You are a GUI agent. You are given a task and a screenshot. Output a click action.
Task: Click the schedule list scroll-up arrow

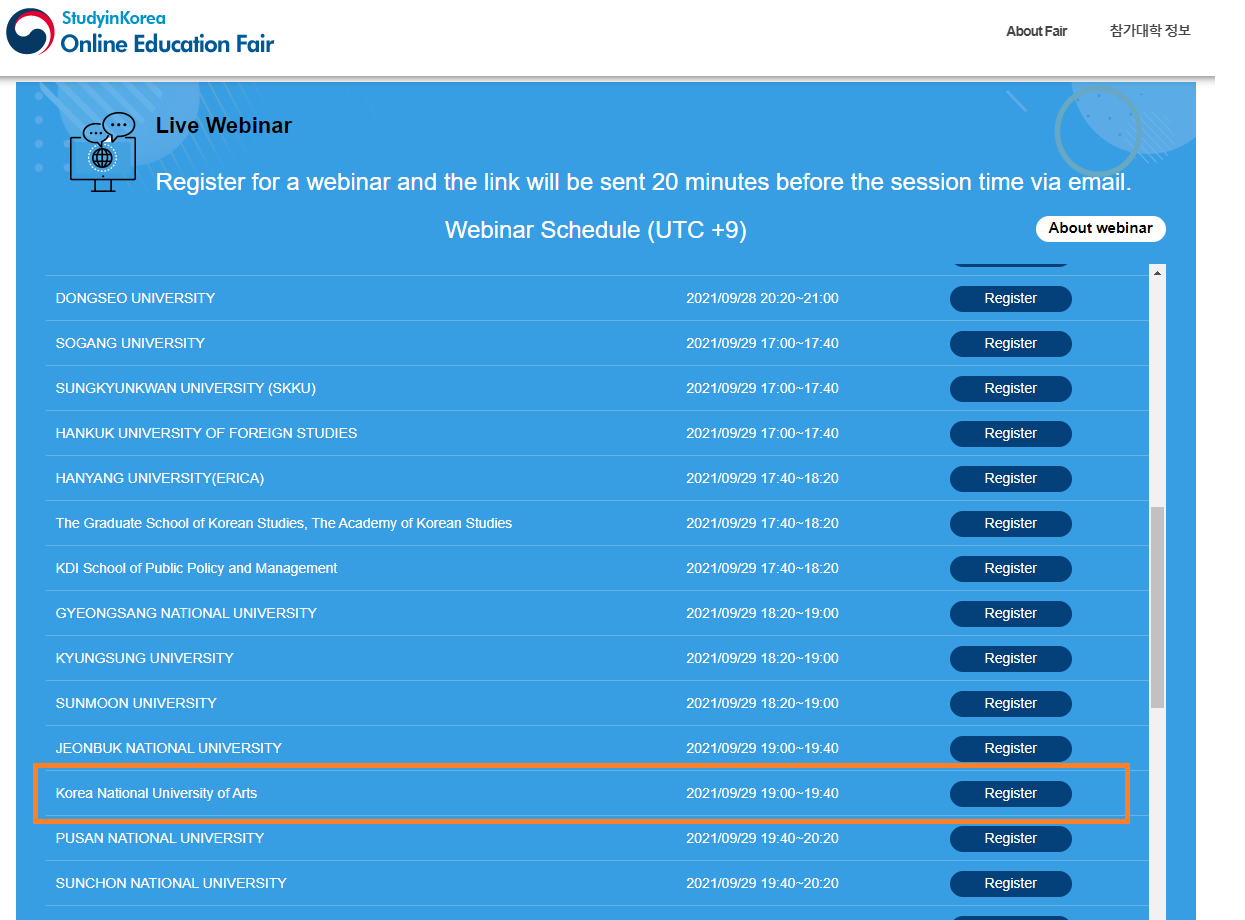pyautogui.click(x=1157, y=273)
